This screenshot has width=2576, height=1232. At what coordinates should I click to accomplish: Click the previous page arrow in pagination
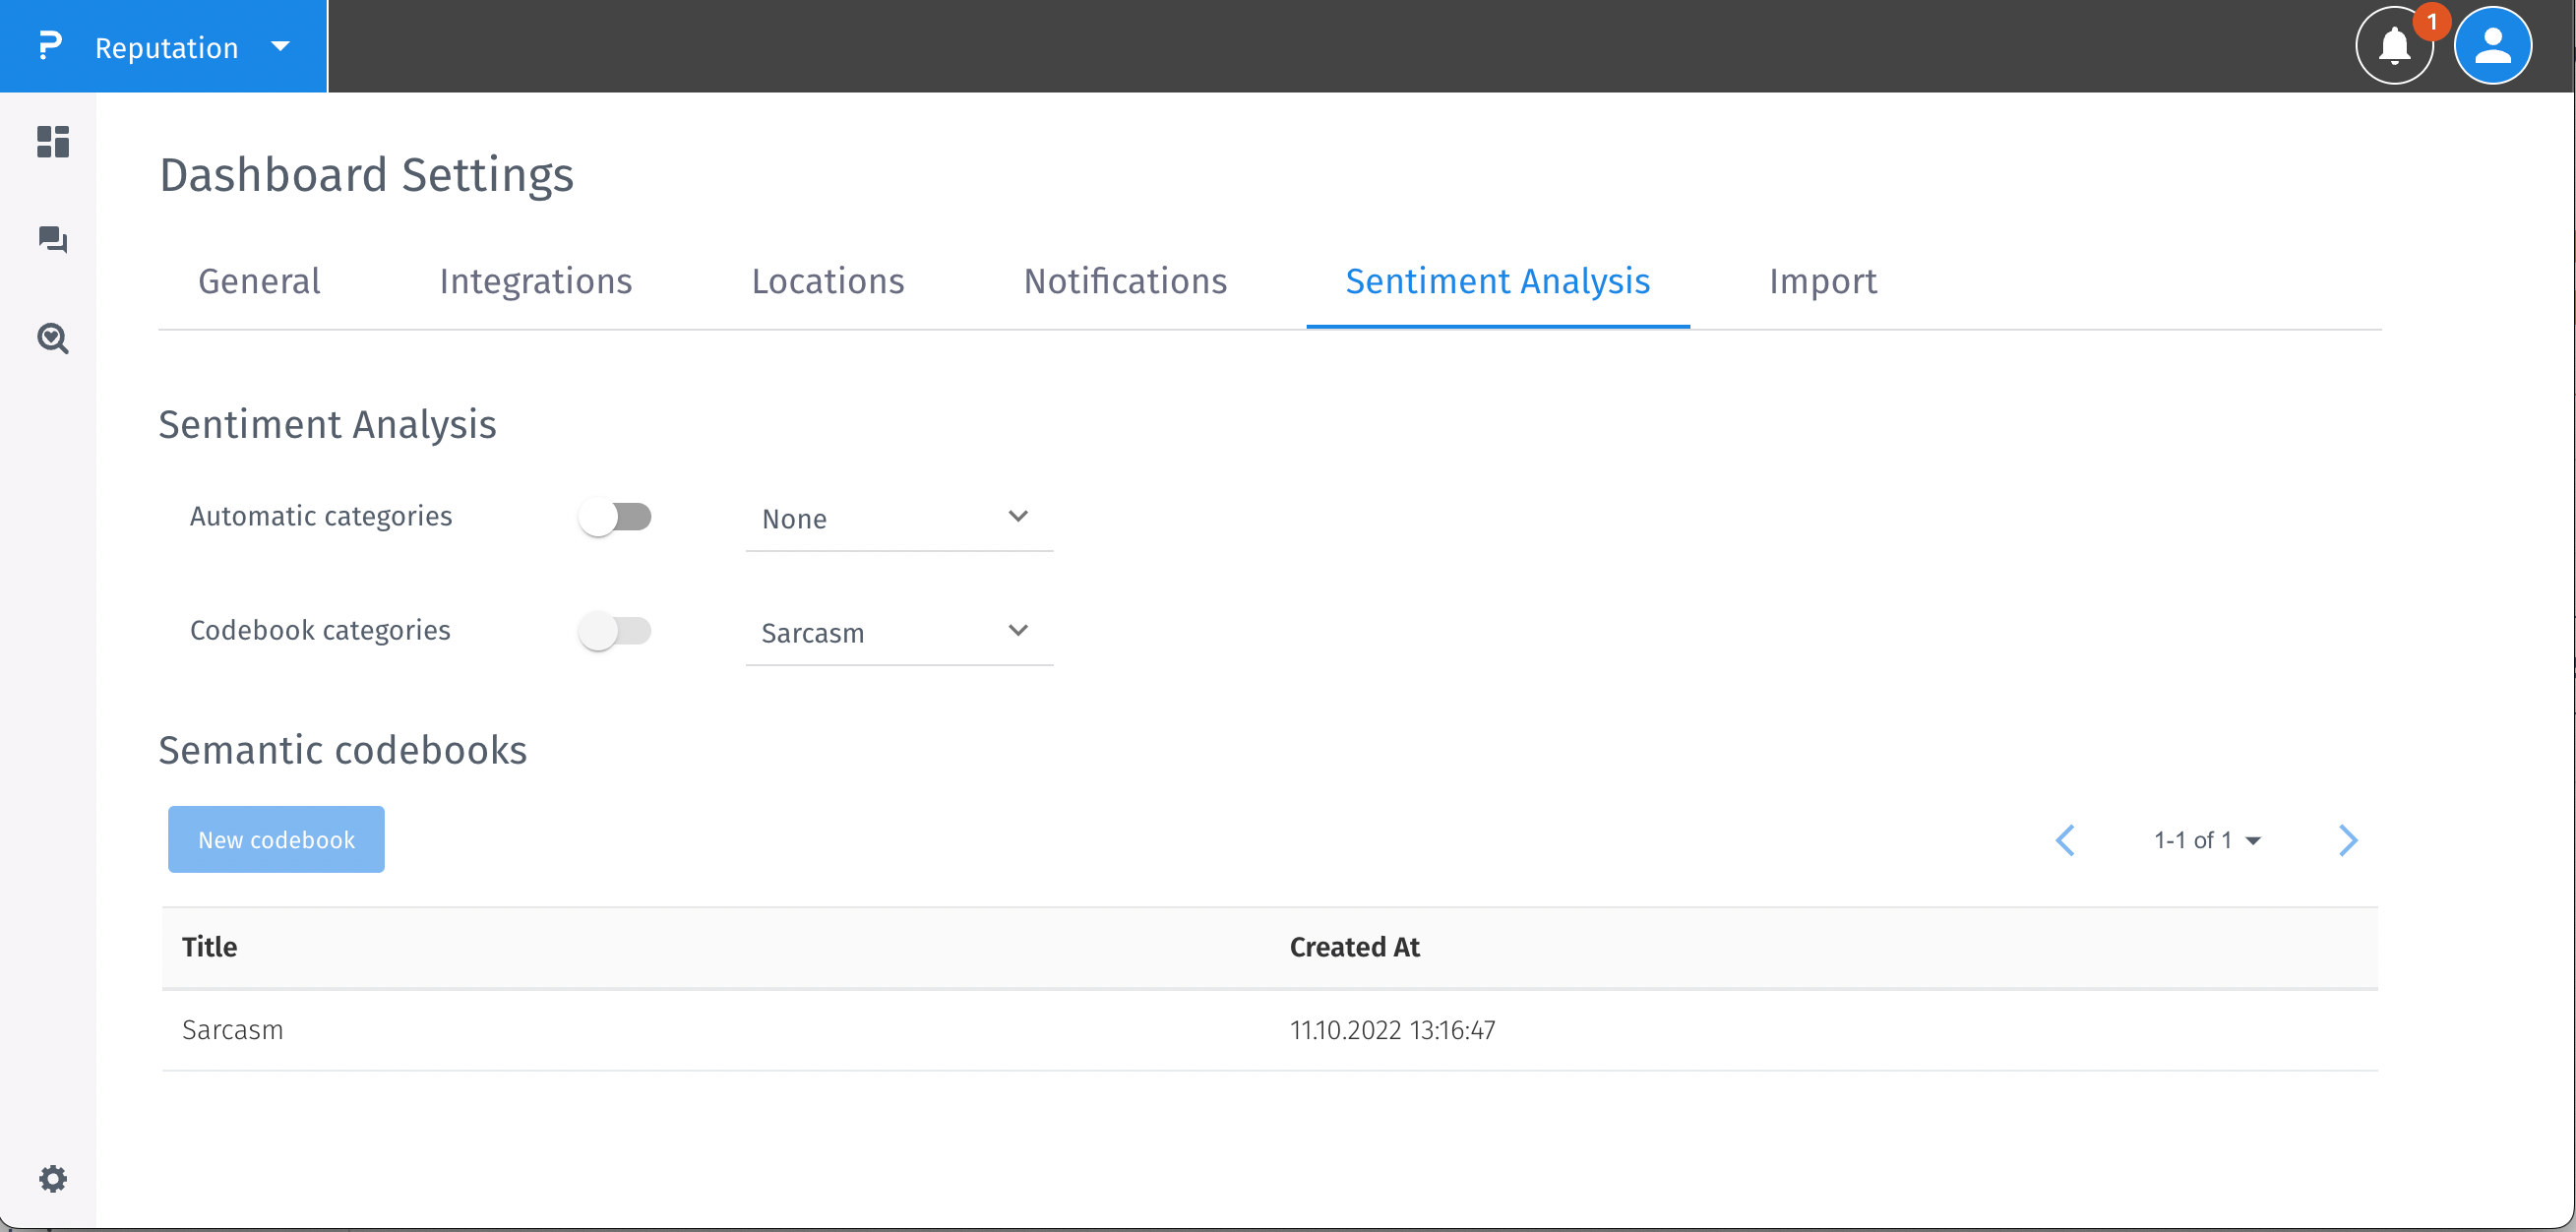[x=2066, y=840]
